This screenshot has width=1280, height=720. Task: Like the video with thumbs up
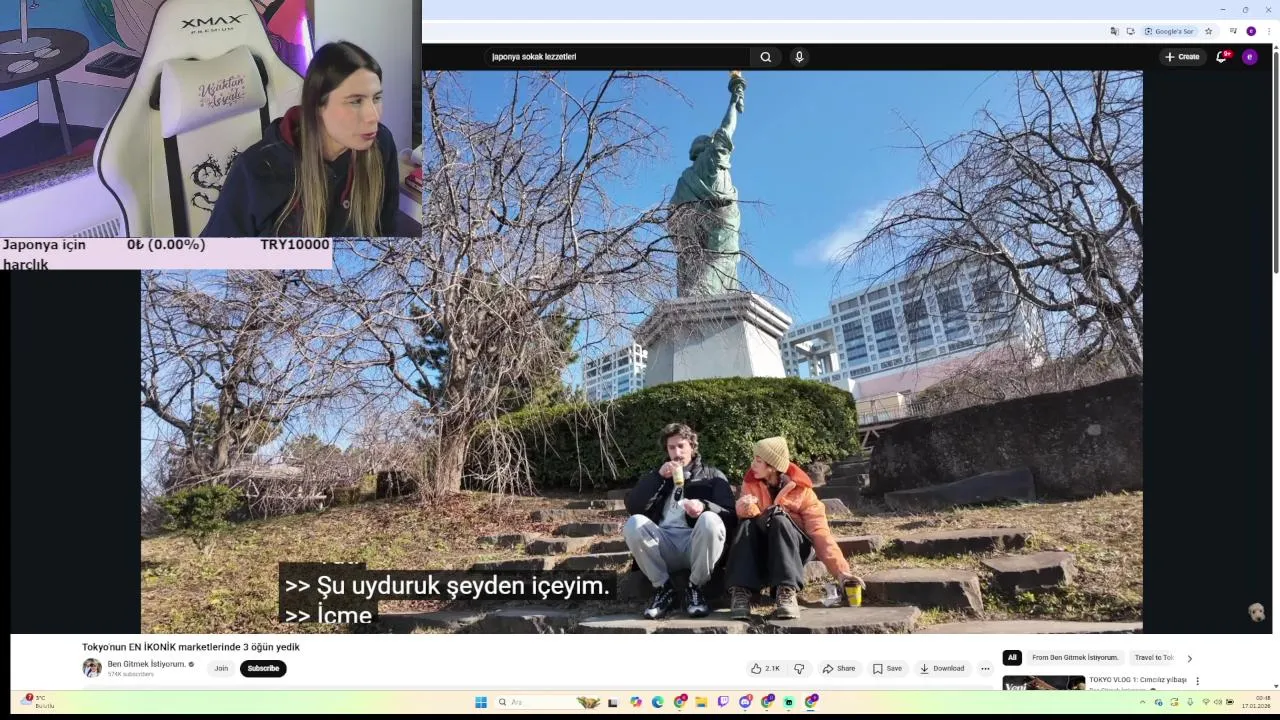[765, 668]
